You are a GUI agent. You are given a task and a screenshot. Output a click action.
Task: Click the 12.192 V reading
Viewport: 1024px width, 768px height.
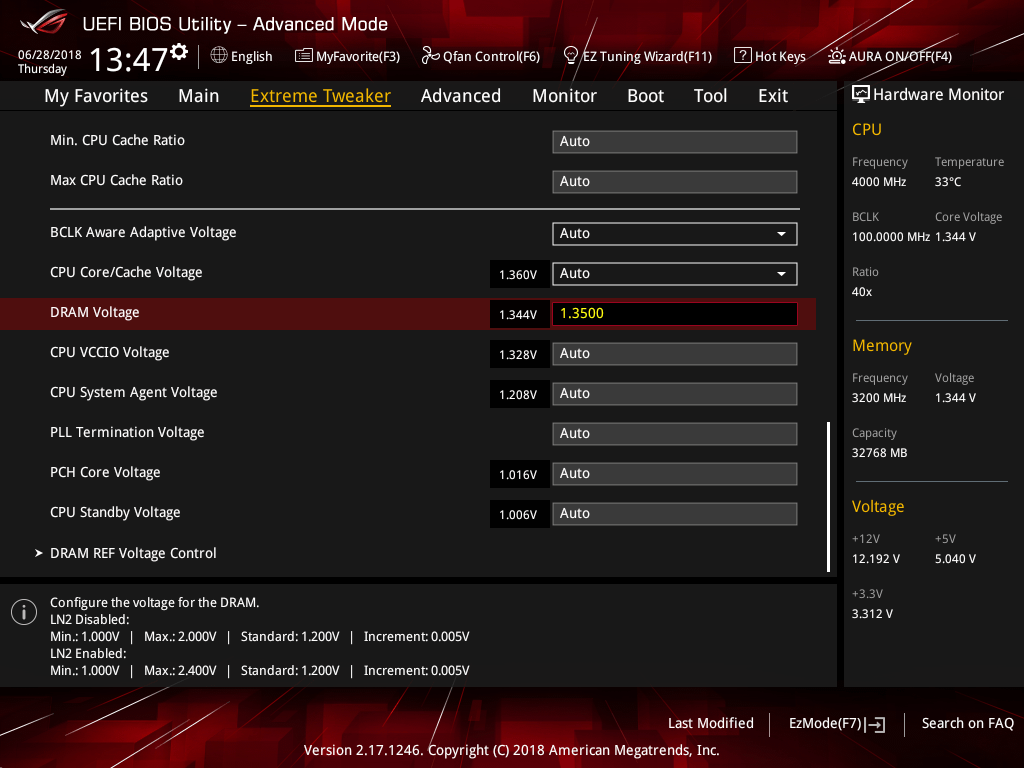tap(876, 559)
